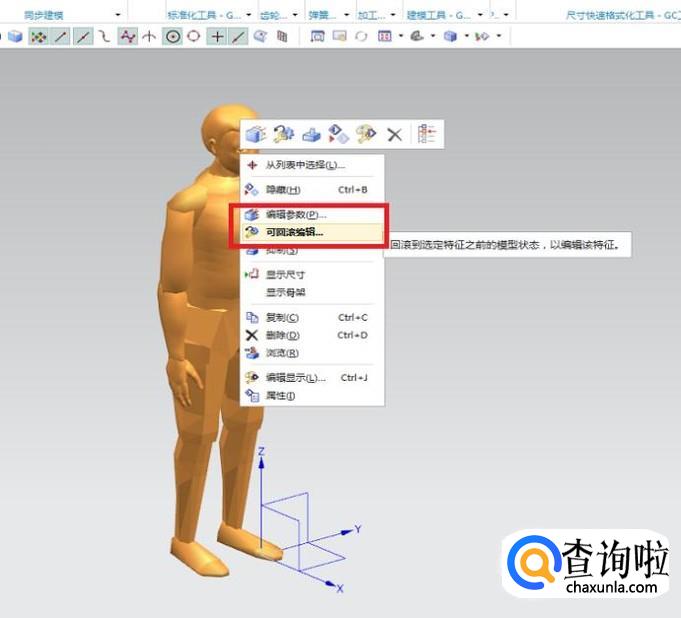Toggle 显示骨架 in the context menu

[x=285, y=293]
